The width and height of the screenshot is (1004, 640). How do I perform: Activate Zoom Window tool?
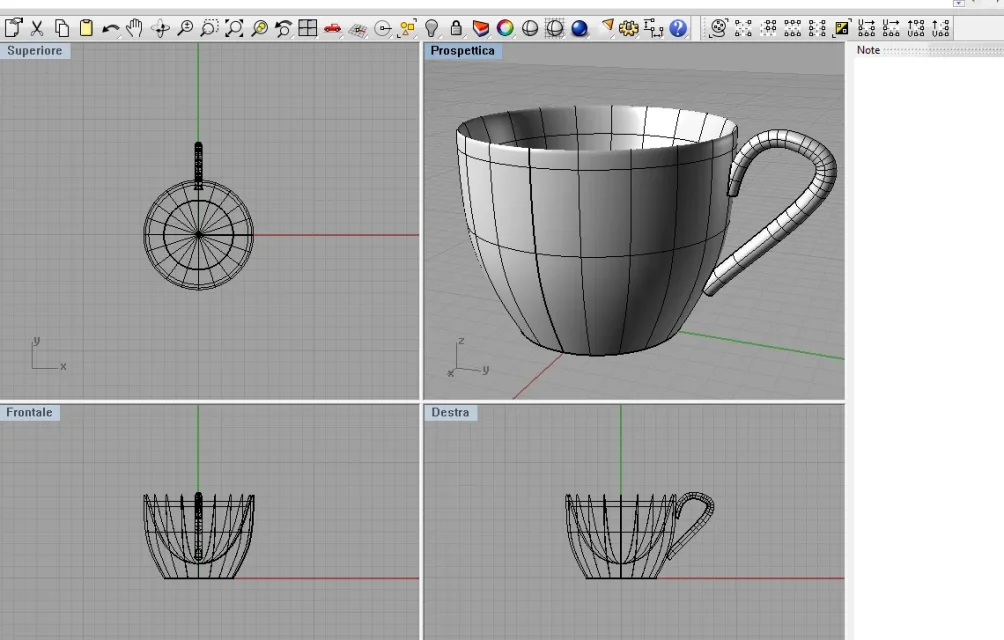coord(210,29)
